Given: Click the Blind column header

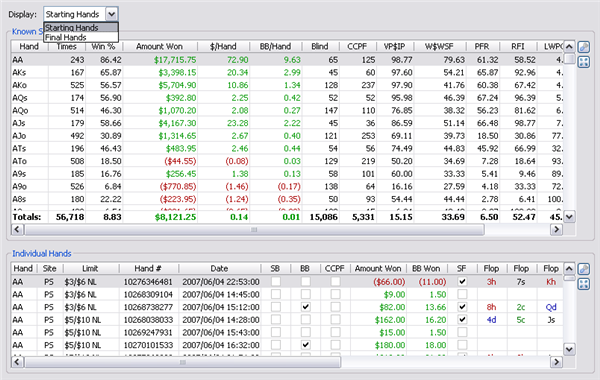Looking at the screenshot, I should 320,47.
